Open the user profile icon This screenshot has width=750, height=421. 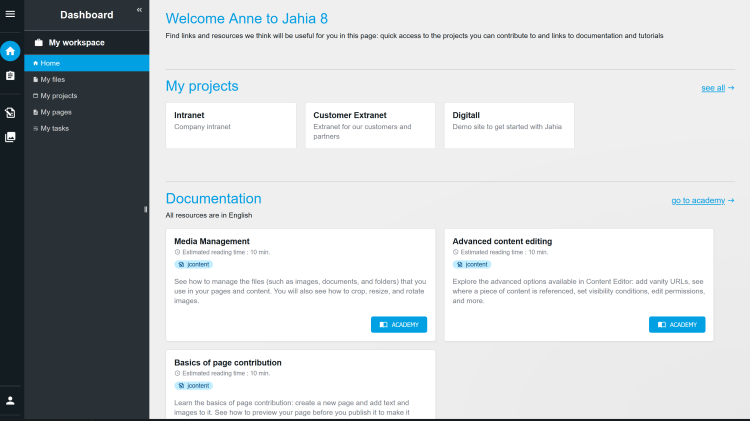click(x=10, y=400)
